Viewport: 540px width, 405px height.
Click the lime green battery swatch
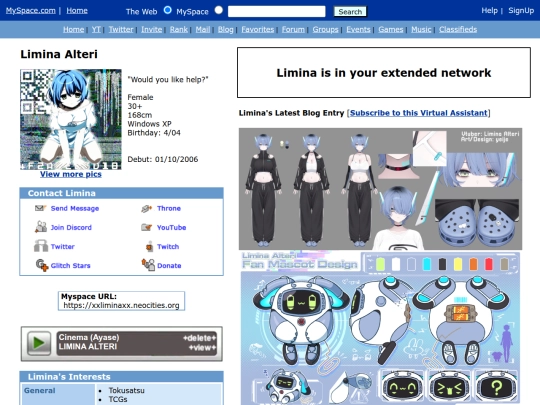pyautogui.click(x=380, y=264)
